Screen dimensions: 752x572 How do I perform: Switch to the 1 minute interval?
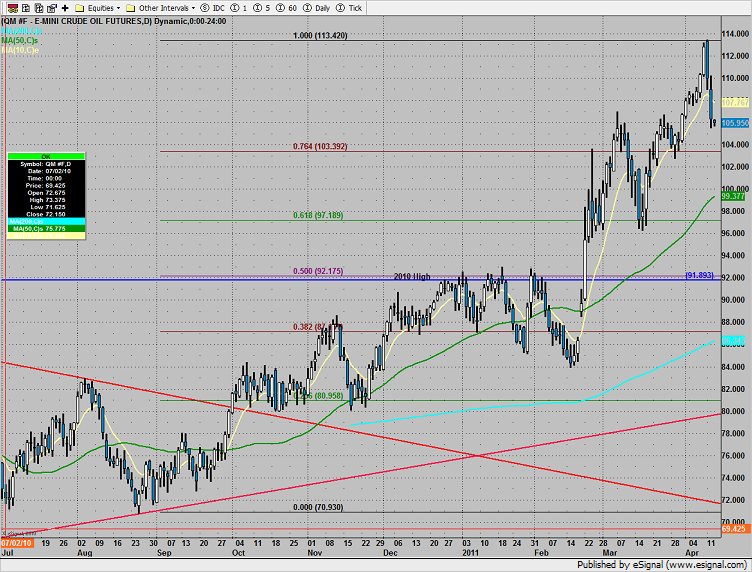[x=239, y=8]
